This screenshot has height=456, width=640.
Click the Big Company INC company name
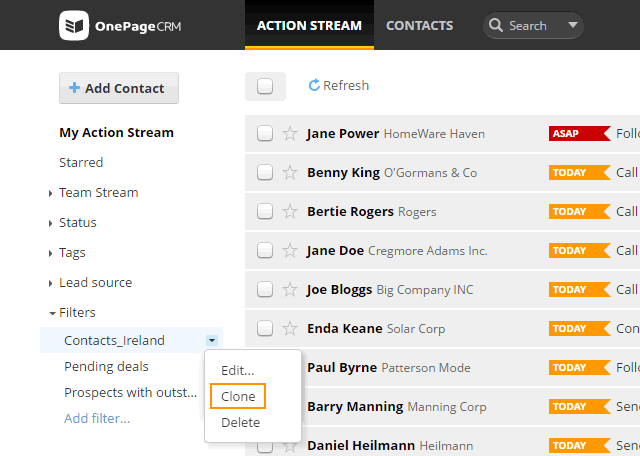[425, 290]
